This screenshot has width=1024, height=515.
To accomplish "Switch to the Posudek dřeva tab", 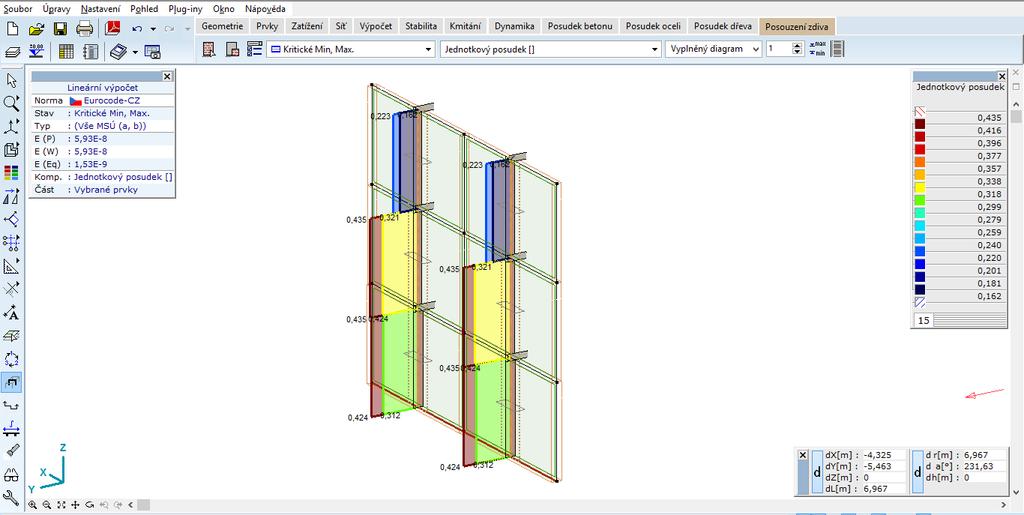I will pyautogui.click(x=723, y=26).
